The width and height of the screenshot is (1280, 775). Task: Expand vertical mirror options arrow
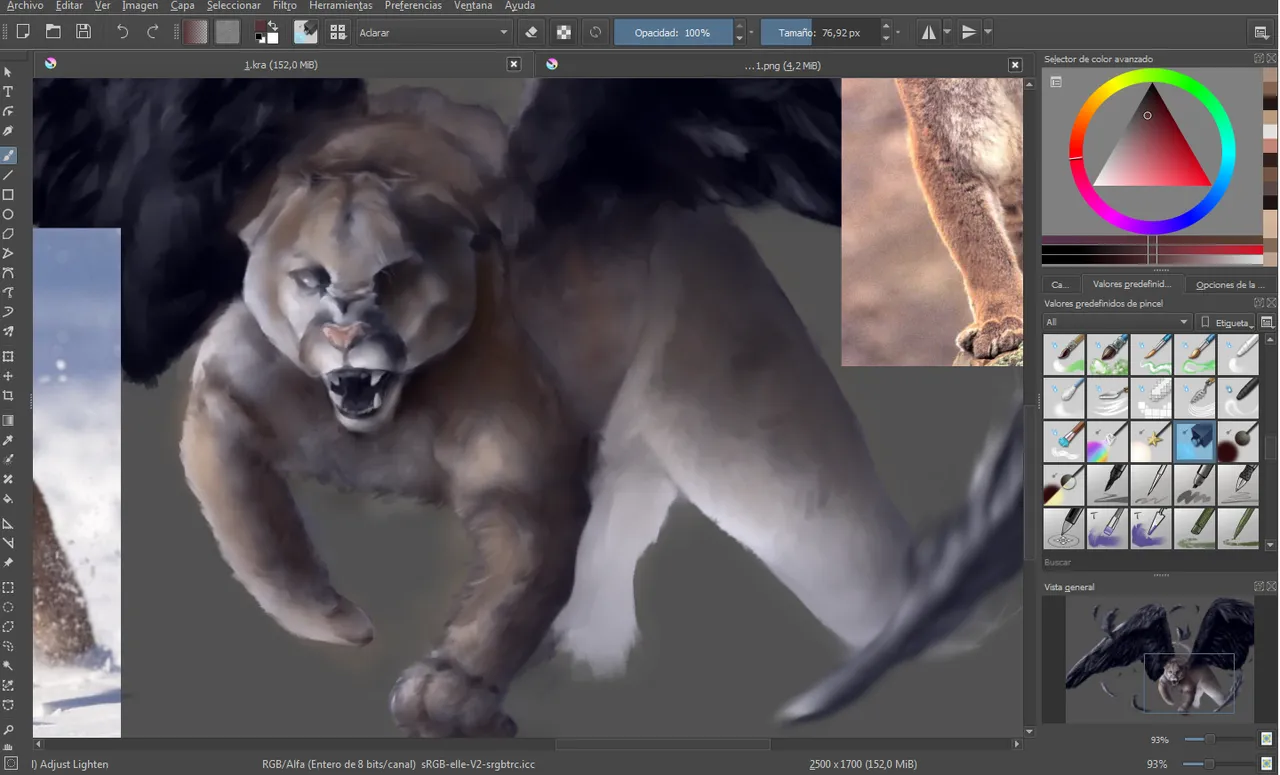[x=988, y=32]
